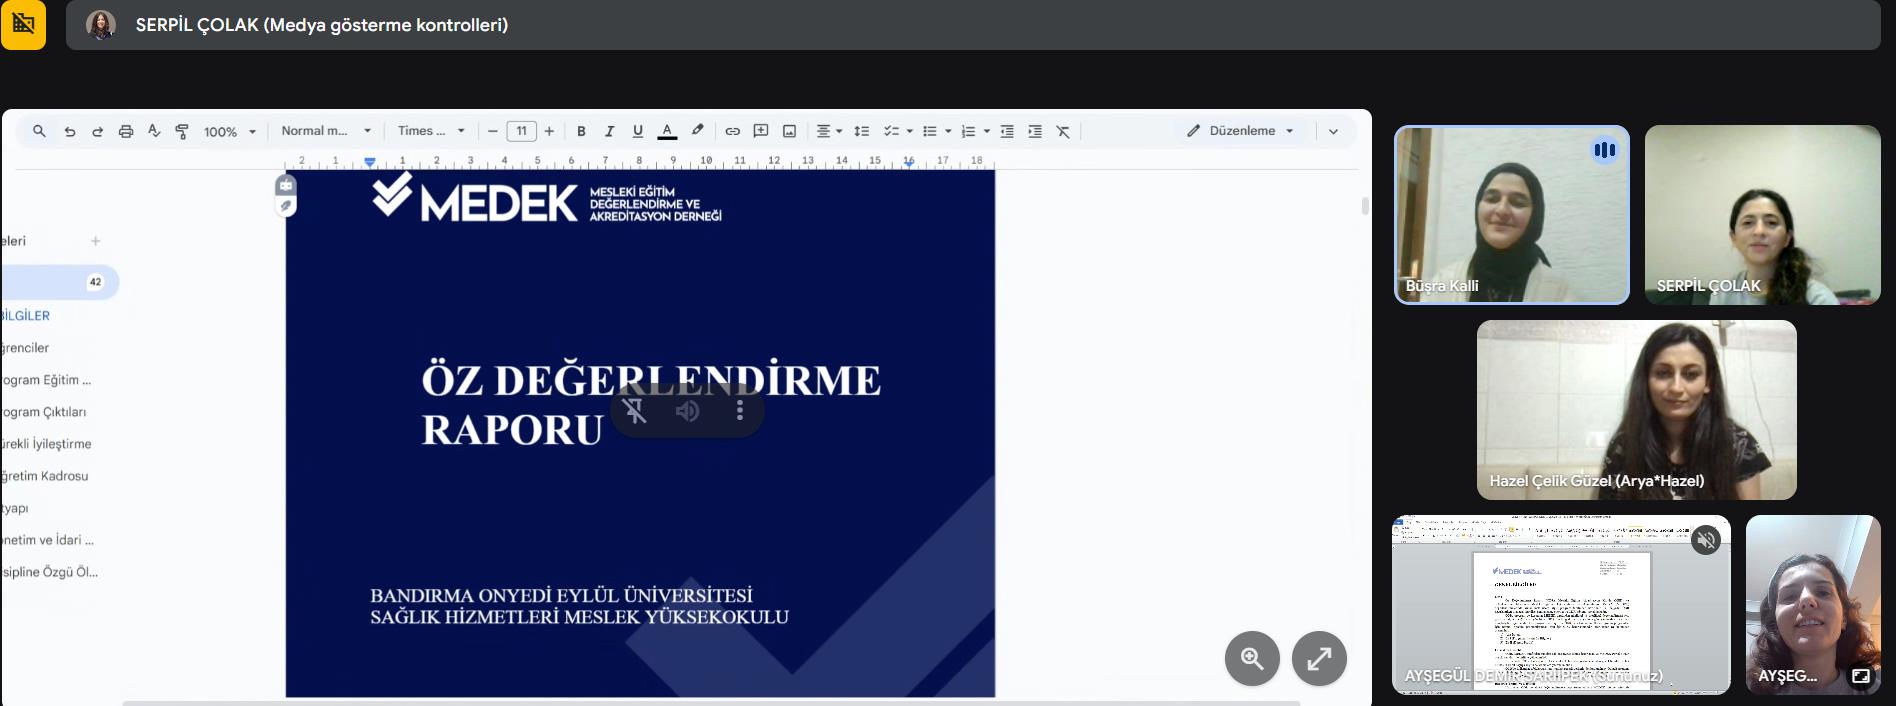Unpin the presentation using the pin icon

[635, 411]
